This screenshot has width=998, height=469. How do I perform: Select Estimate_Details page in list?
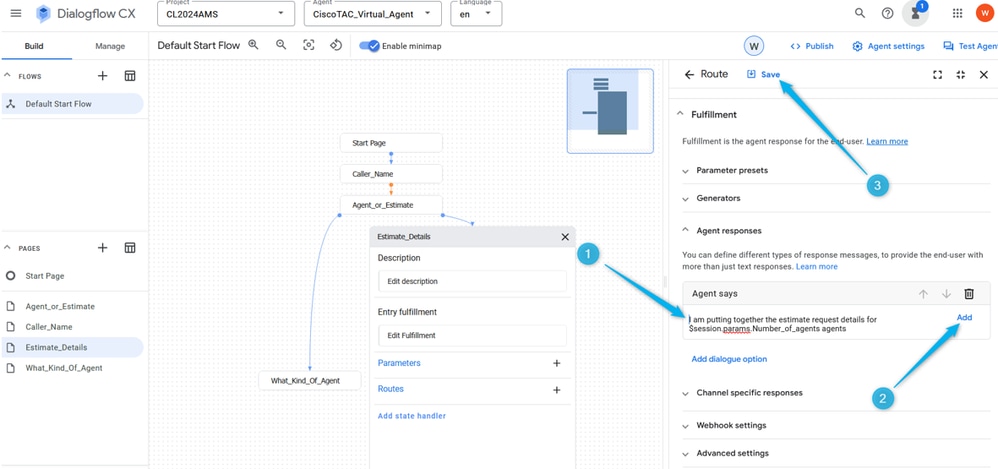[73, 347]
